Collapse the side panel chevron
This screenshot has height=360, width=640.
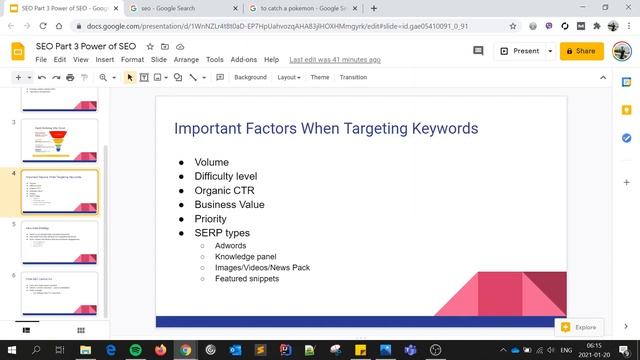point(626,327)
